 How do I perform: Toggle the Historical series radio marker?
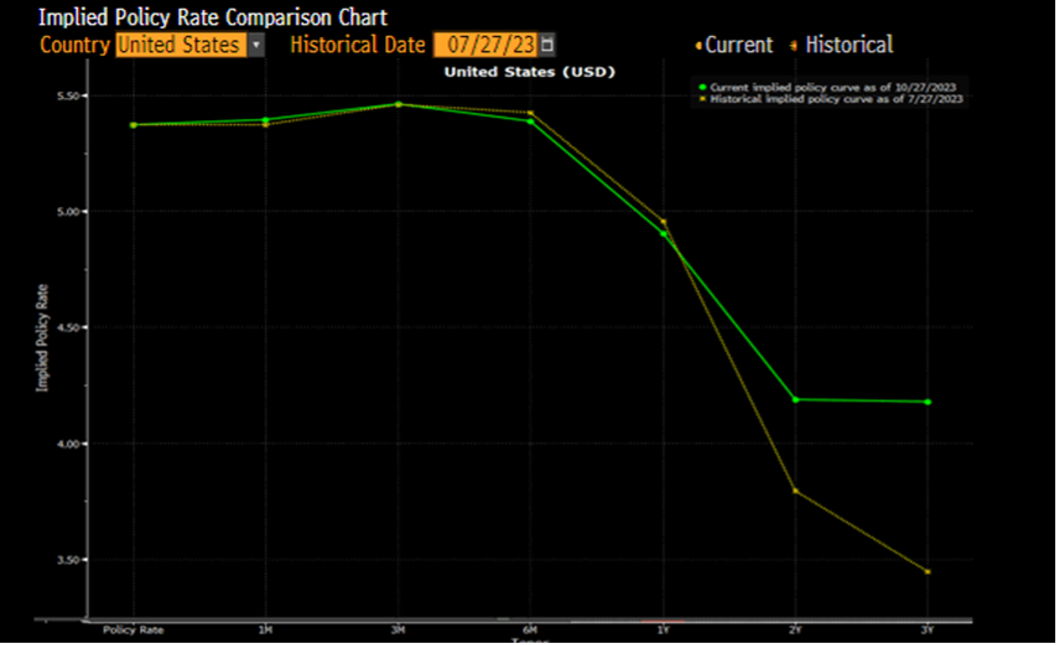click(x=795, y=46)
